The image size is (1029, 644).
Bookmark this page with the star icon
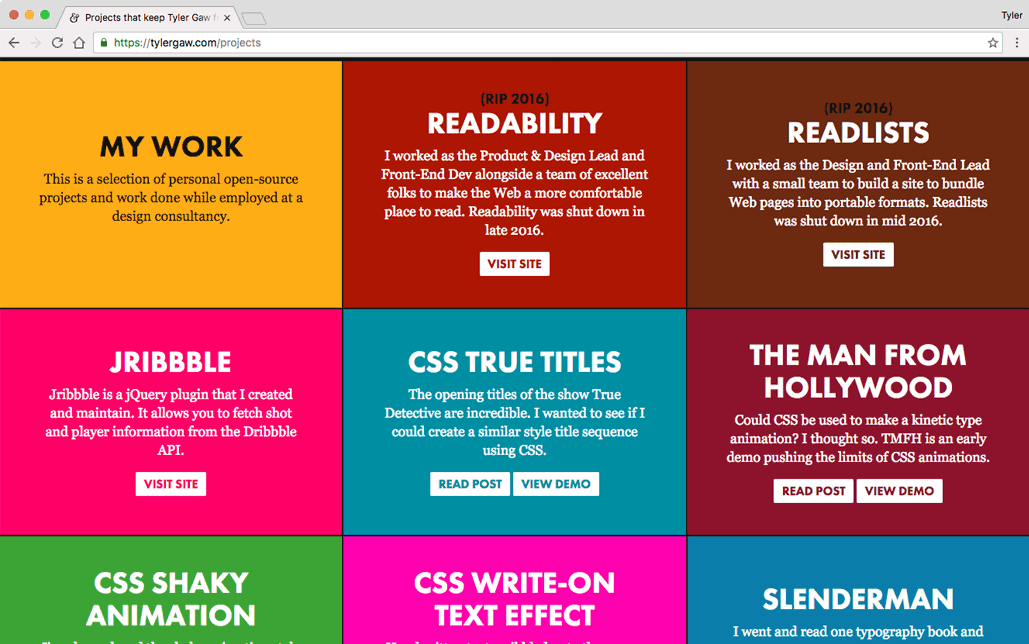click(x=991, y=42)
